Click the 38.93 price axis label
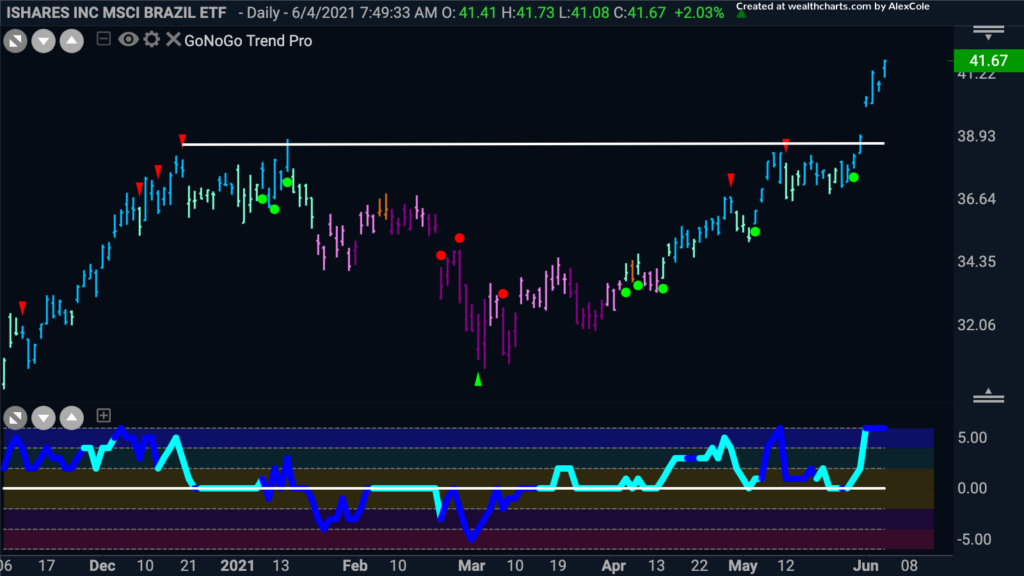The height and width of the screenshot is (576, 1024). (x=976, y=136)
